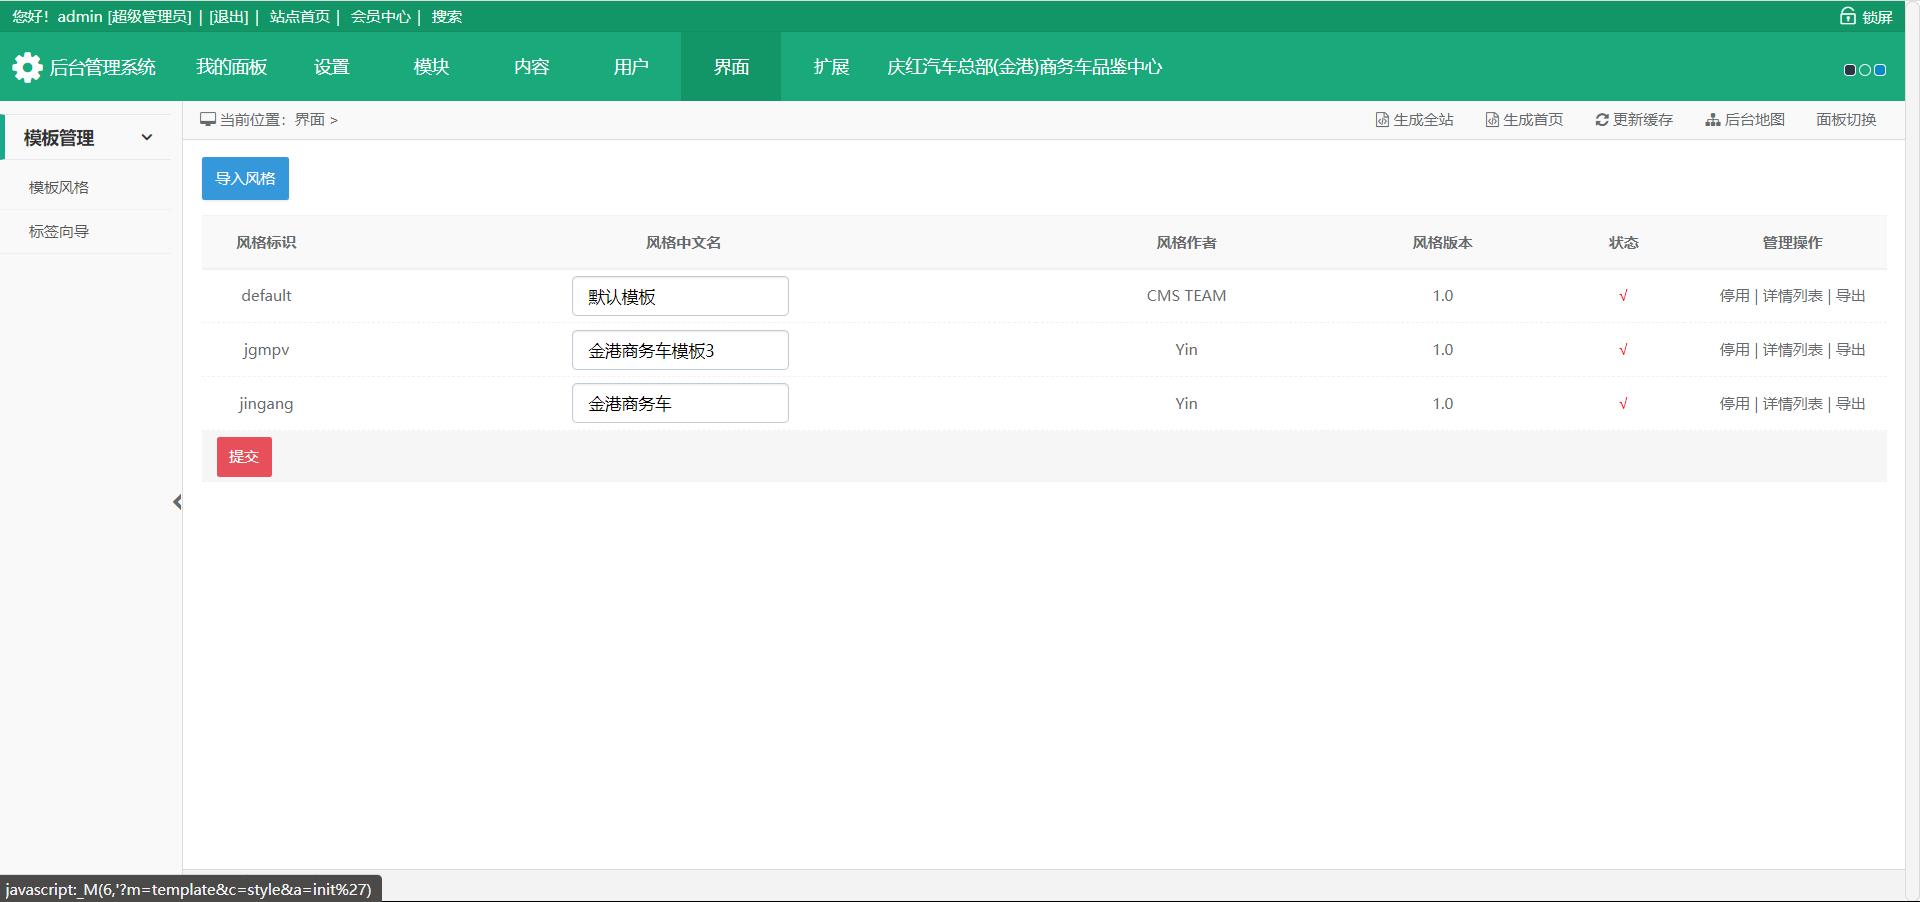1920x902 pixels.
Task: Click the lock screen padlock icon
Action: click(x=1848, y=16)
